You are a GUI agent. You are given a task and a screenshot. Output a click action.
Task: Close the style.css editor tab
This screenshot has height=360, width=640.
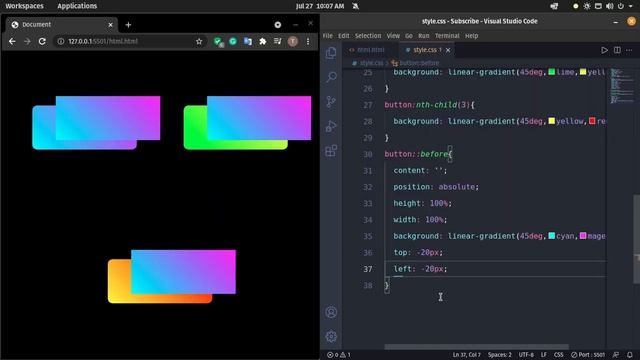tap(448, 50)
